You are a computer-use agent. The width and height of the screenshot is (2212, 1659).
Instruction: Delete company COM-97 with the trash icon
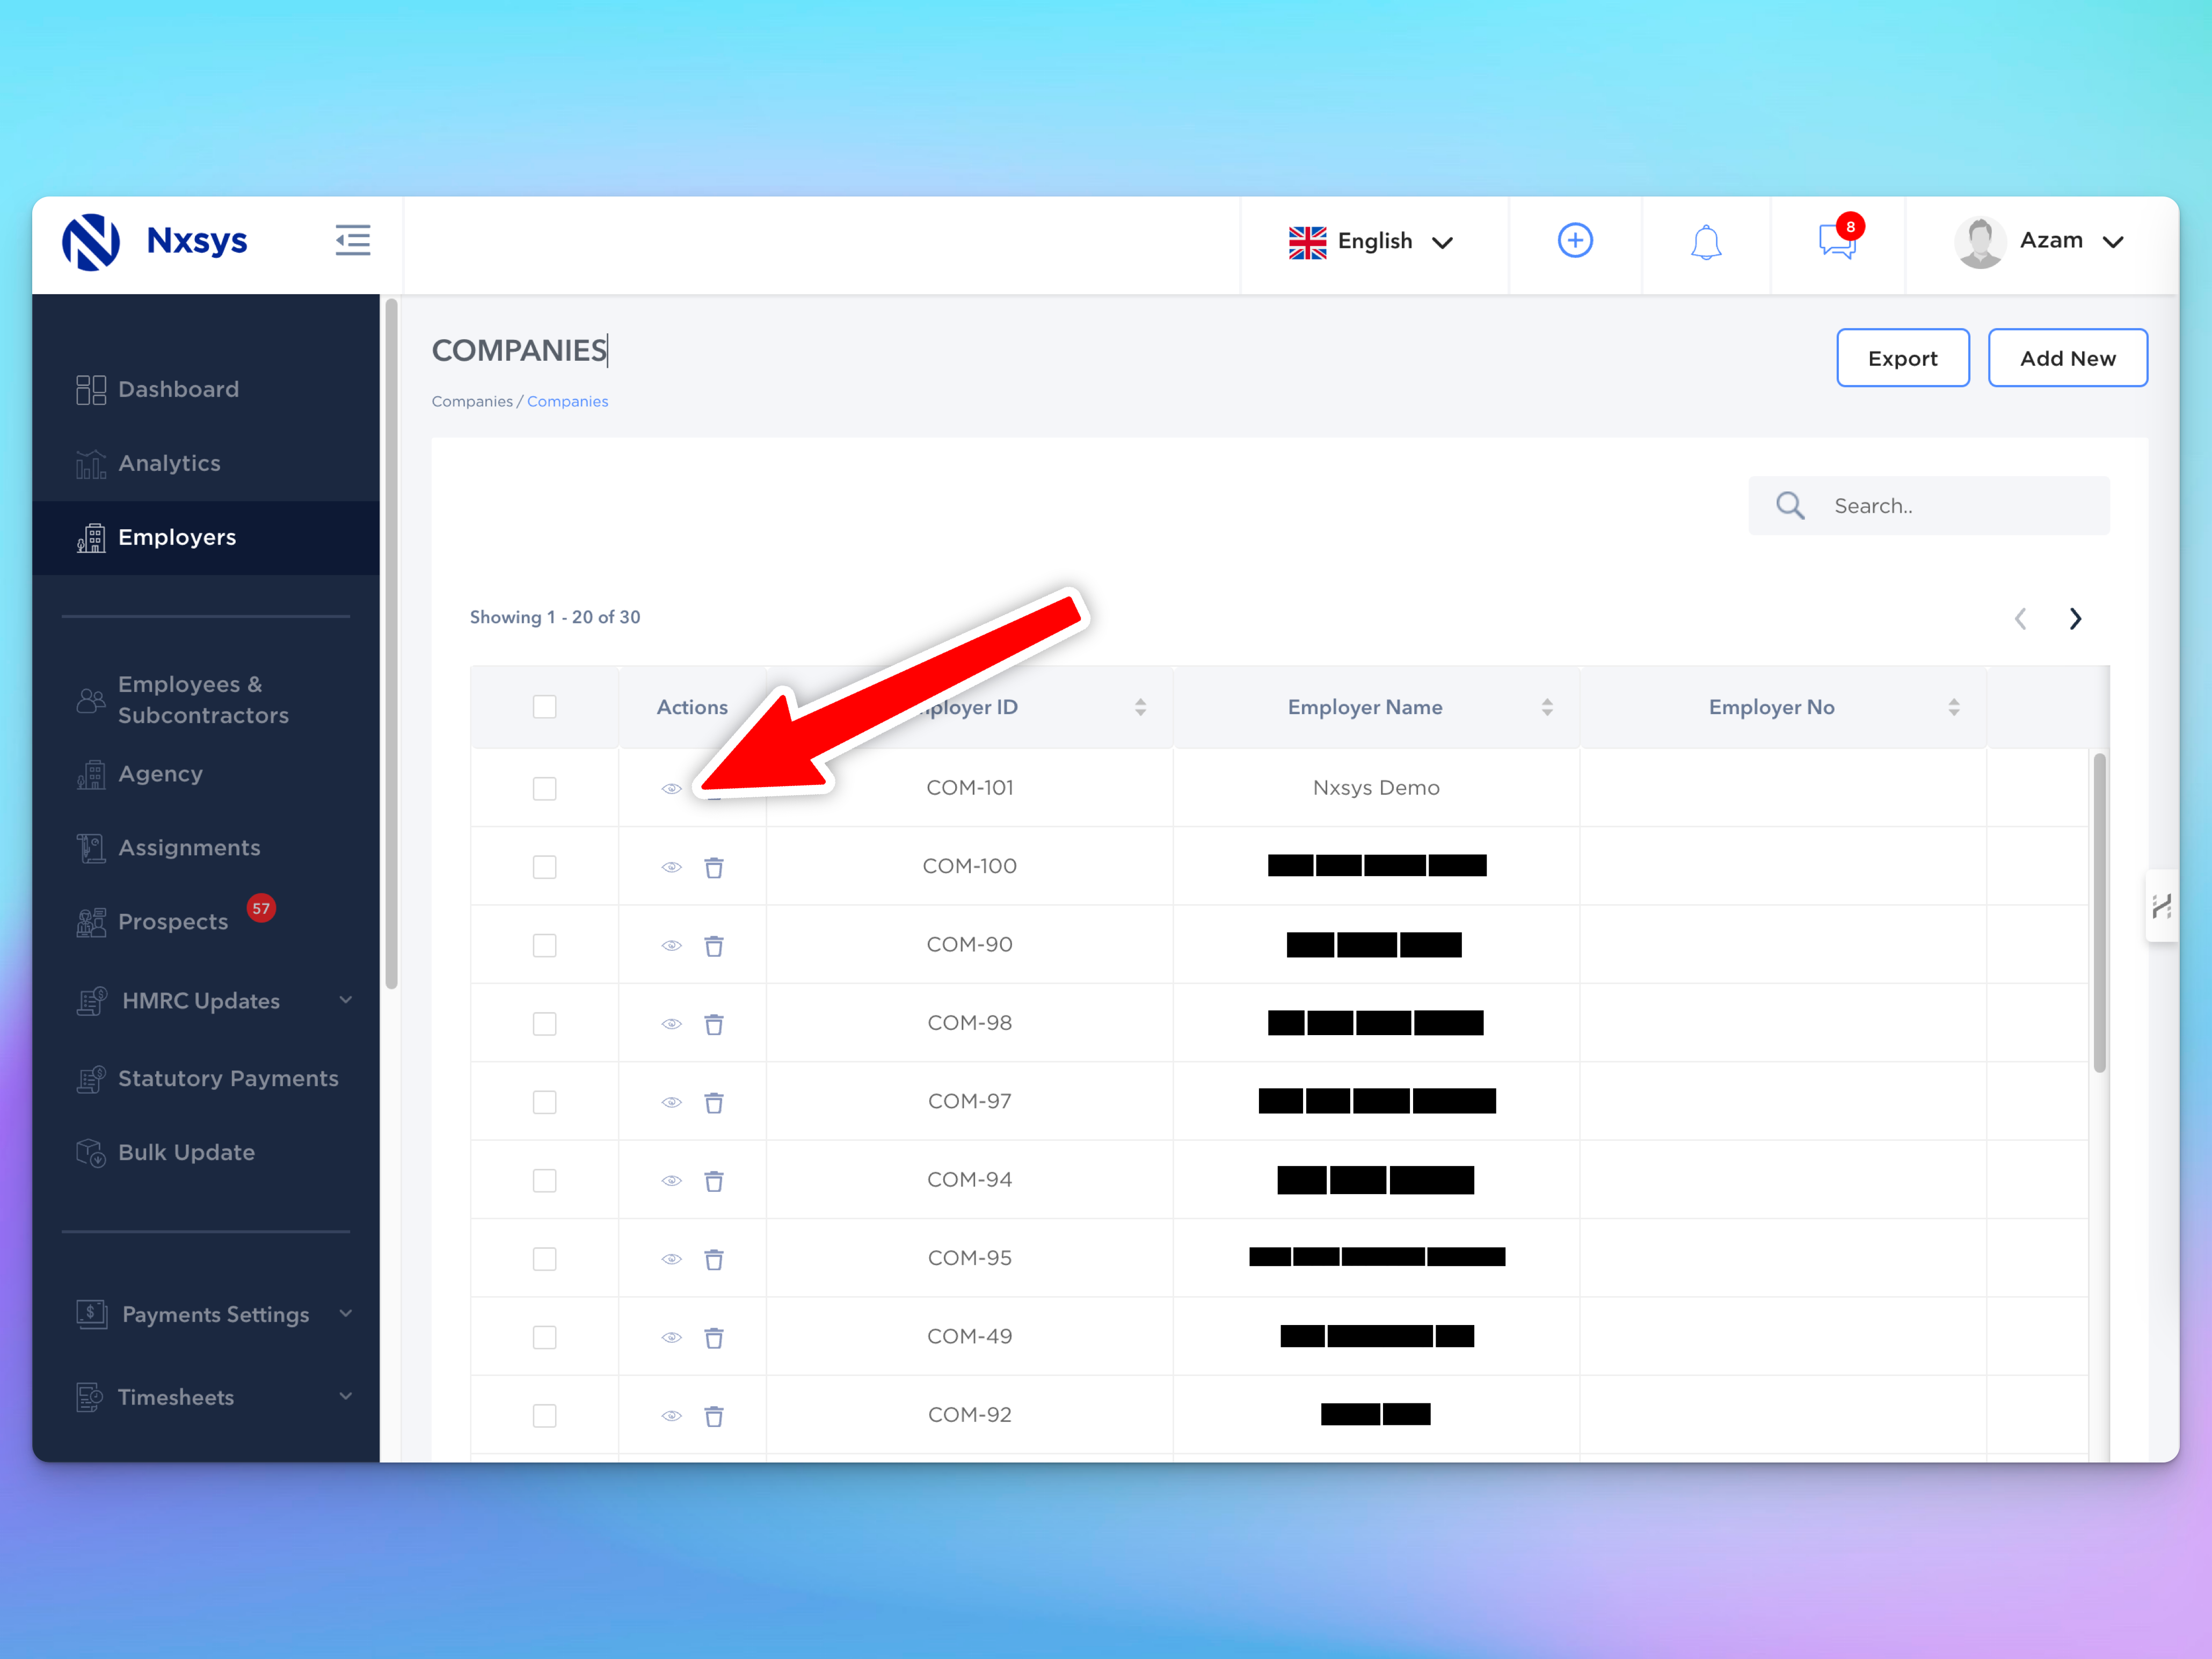click(713, 1102)
